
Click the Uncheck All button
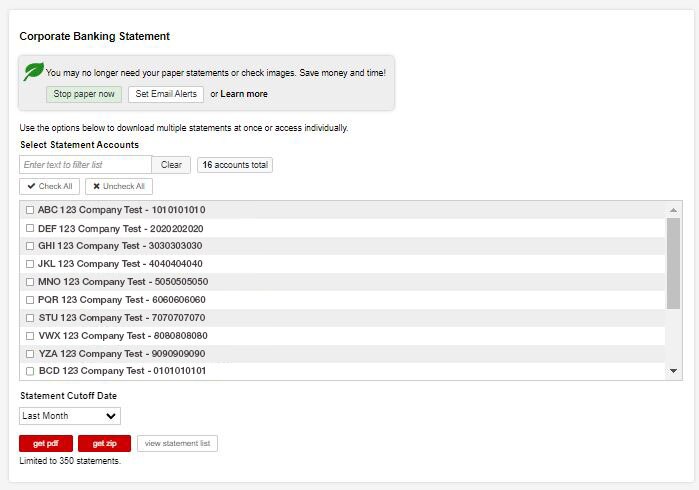[x=119, y=186]
